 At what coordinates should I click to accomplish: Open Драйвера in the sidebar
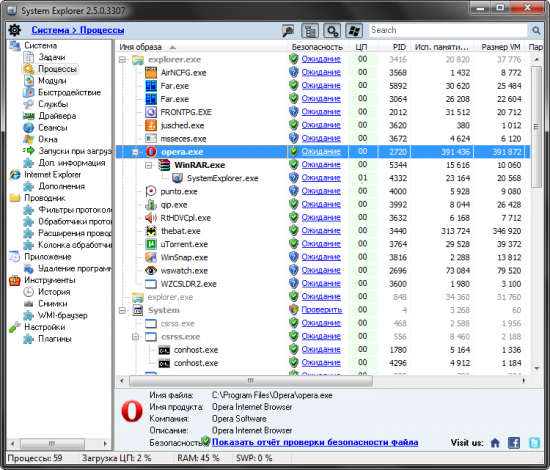[57, 116]
